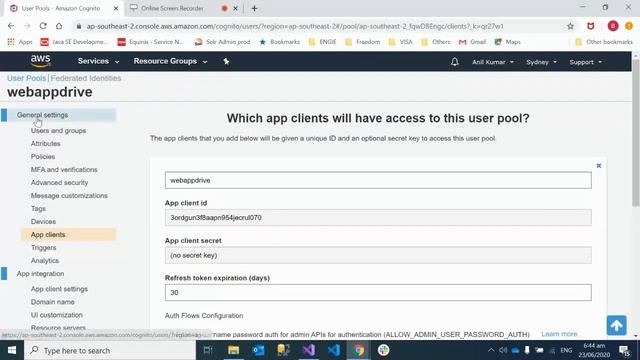Open Visual Studio from the taskbar
Viewport: 640px width, 360px height.
pos(309,350)
